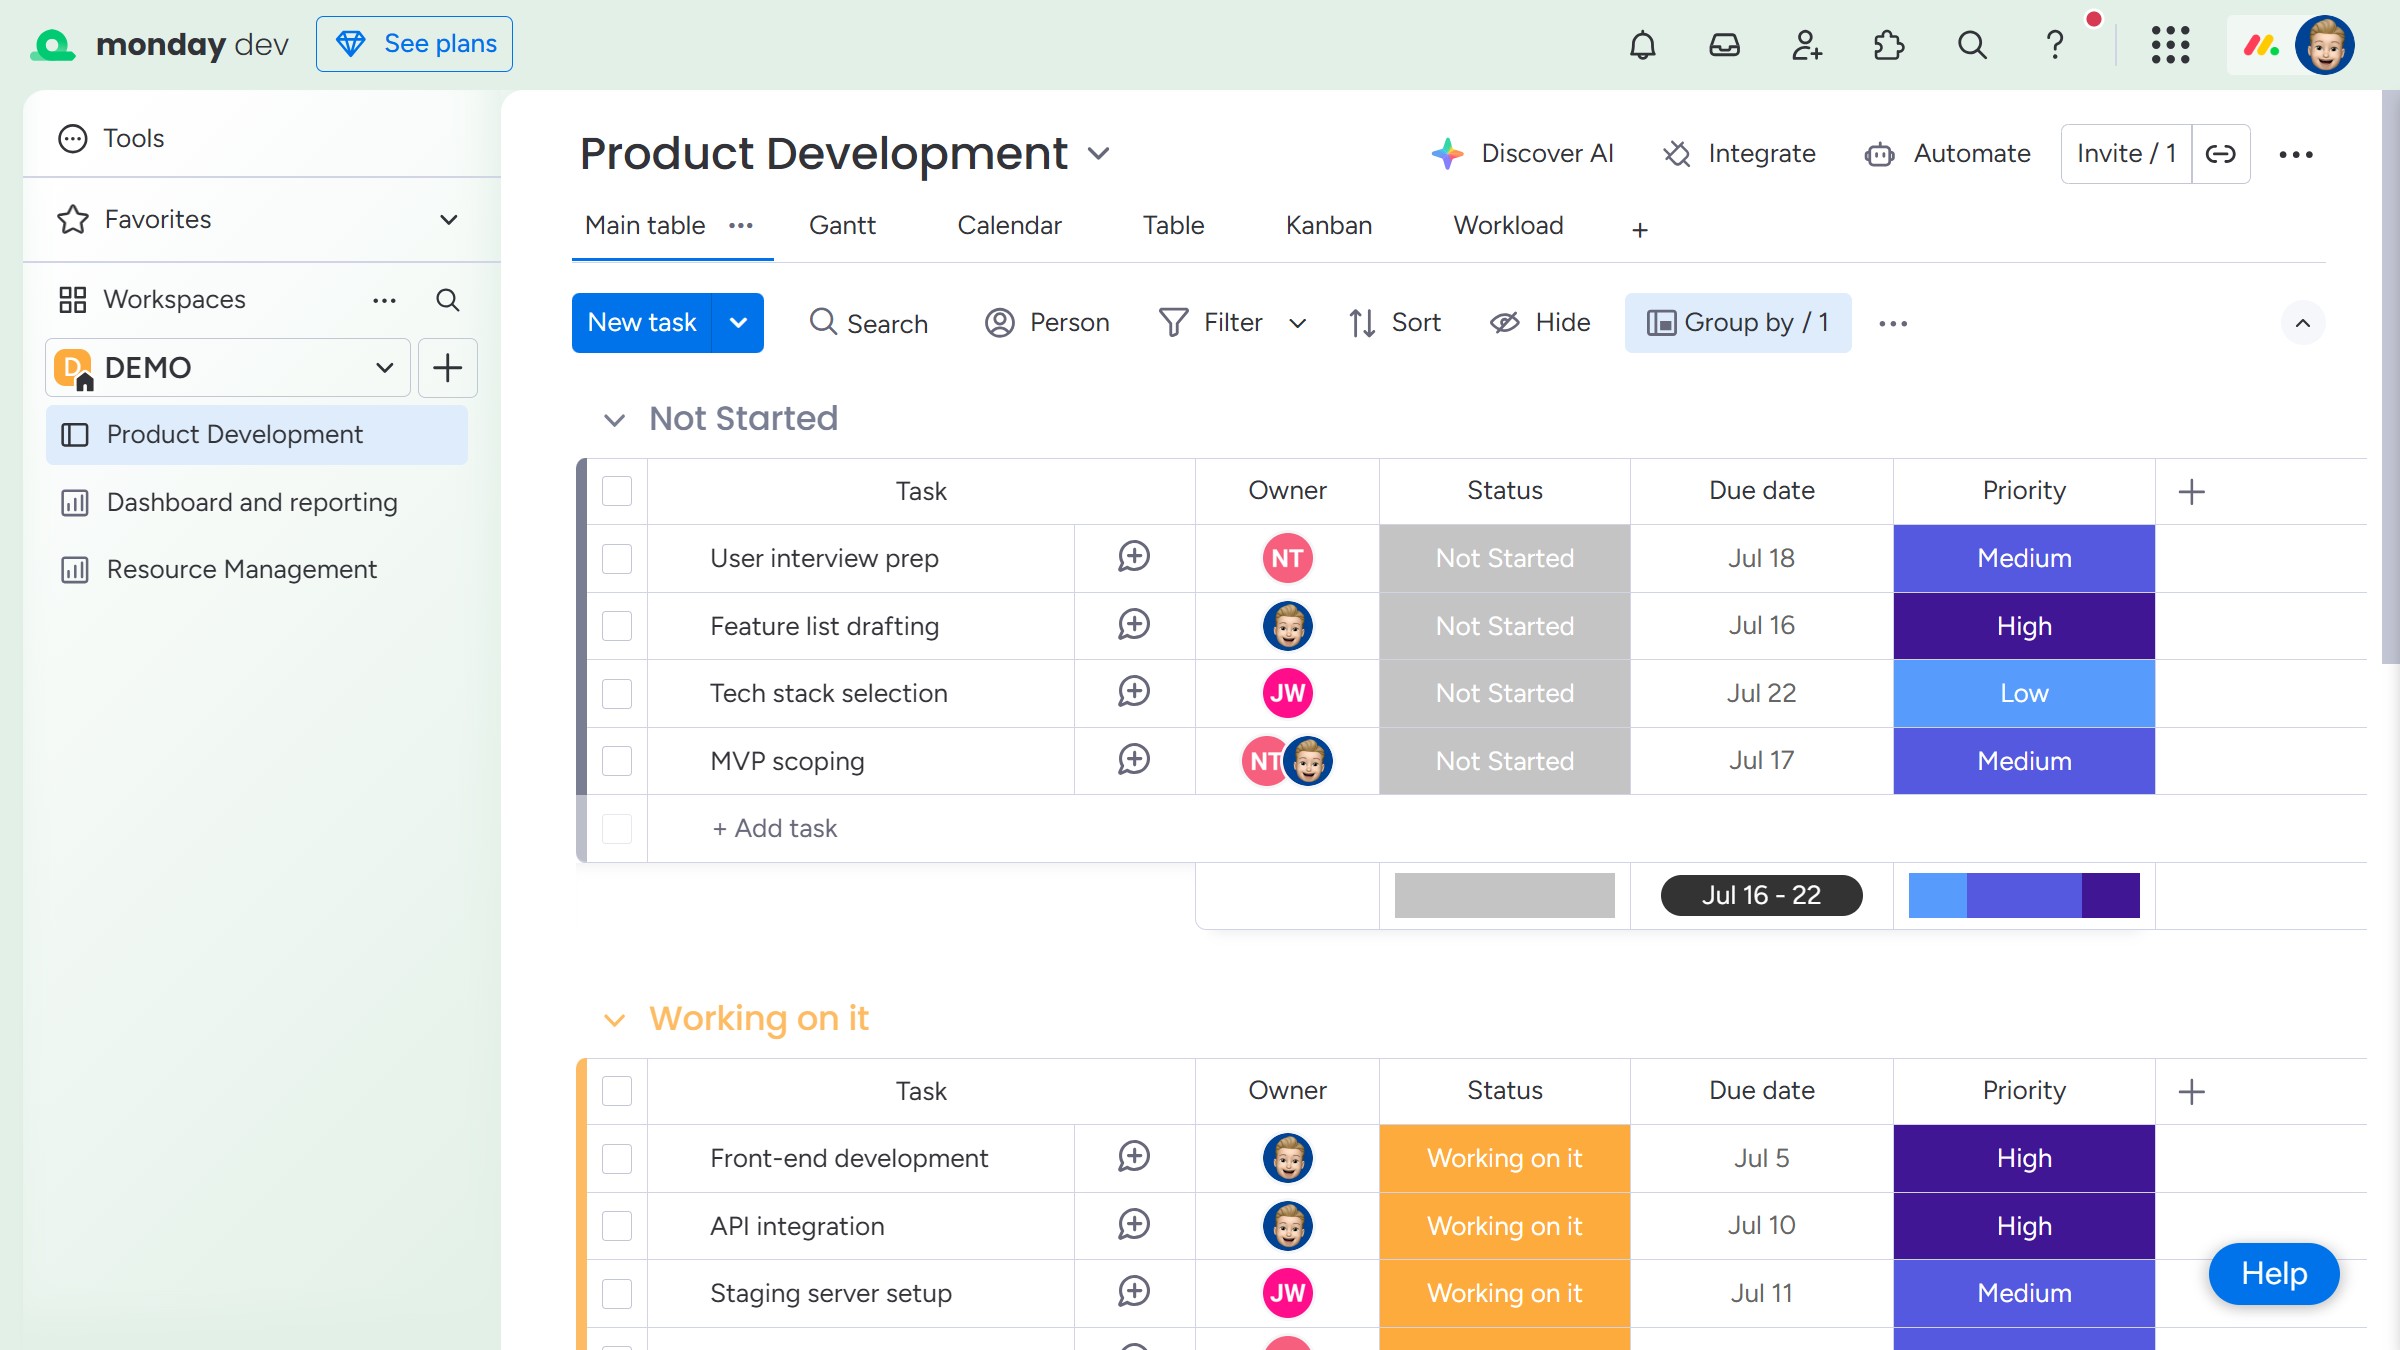The width and height of the screenshot is (2400, 1350).
Task: Open the Help chat button
Action: click(x=2274, y=1274)
